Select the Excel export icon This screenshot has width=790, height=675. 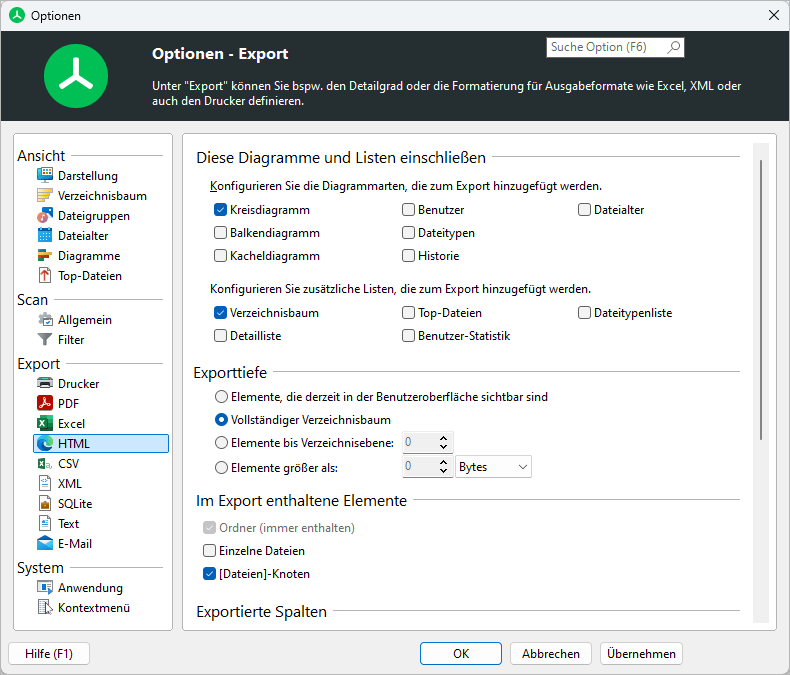point(45,424)
